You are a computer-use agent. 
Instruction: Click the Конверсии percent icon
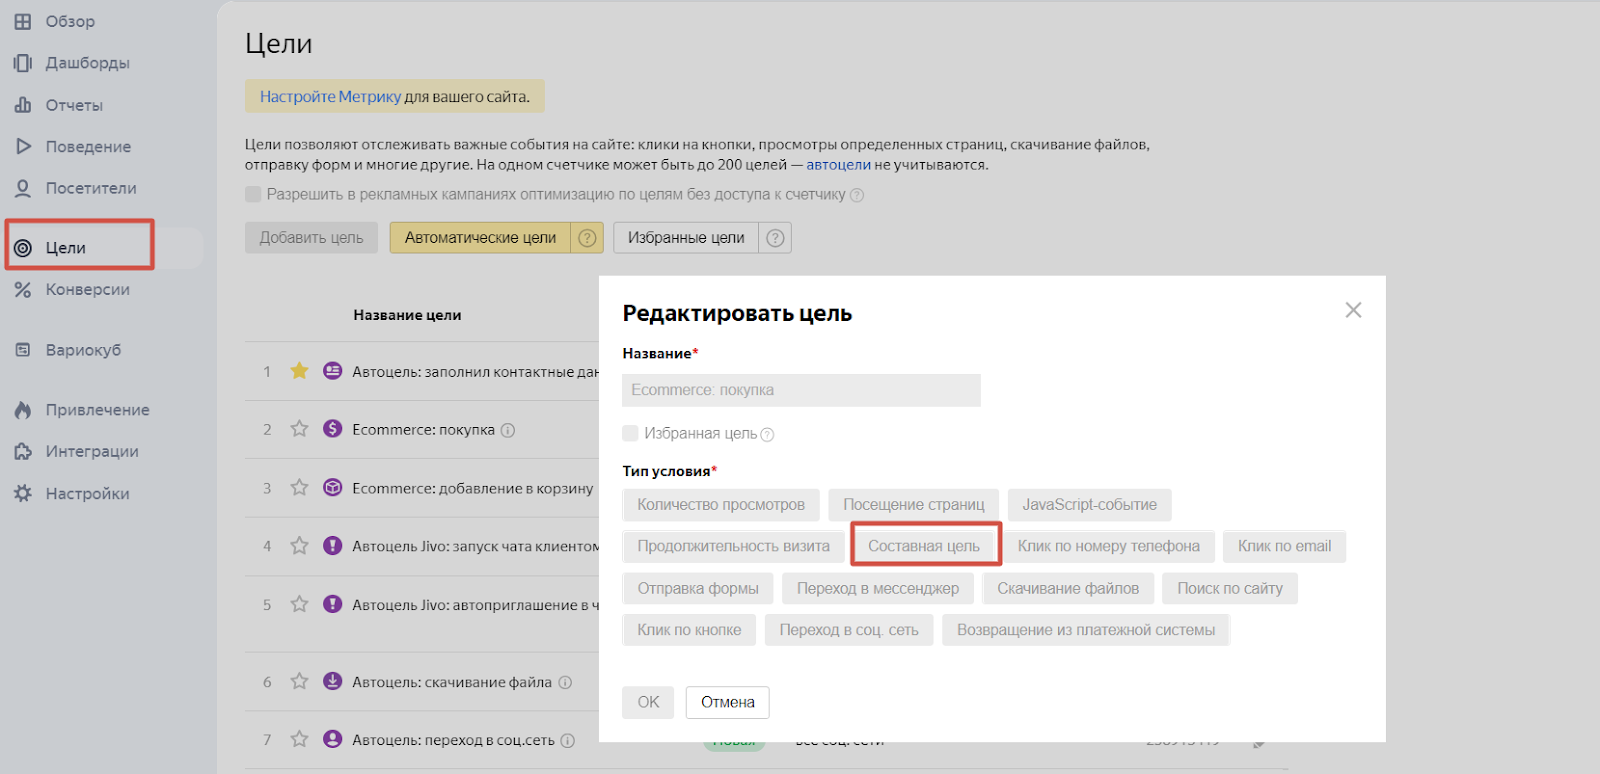pyautogui.click(x=23, y=290)
